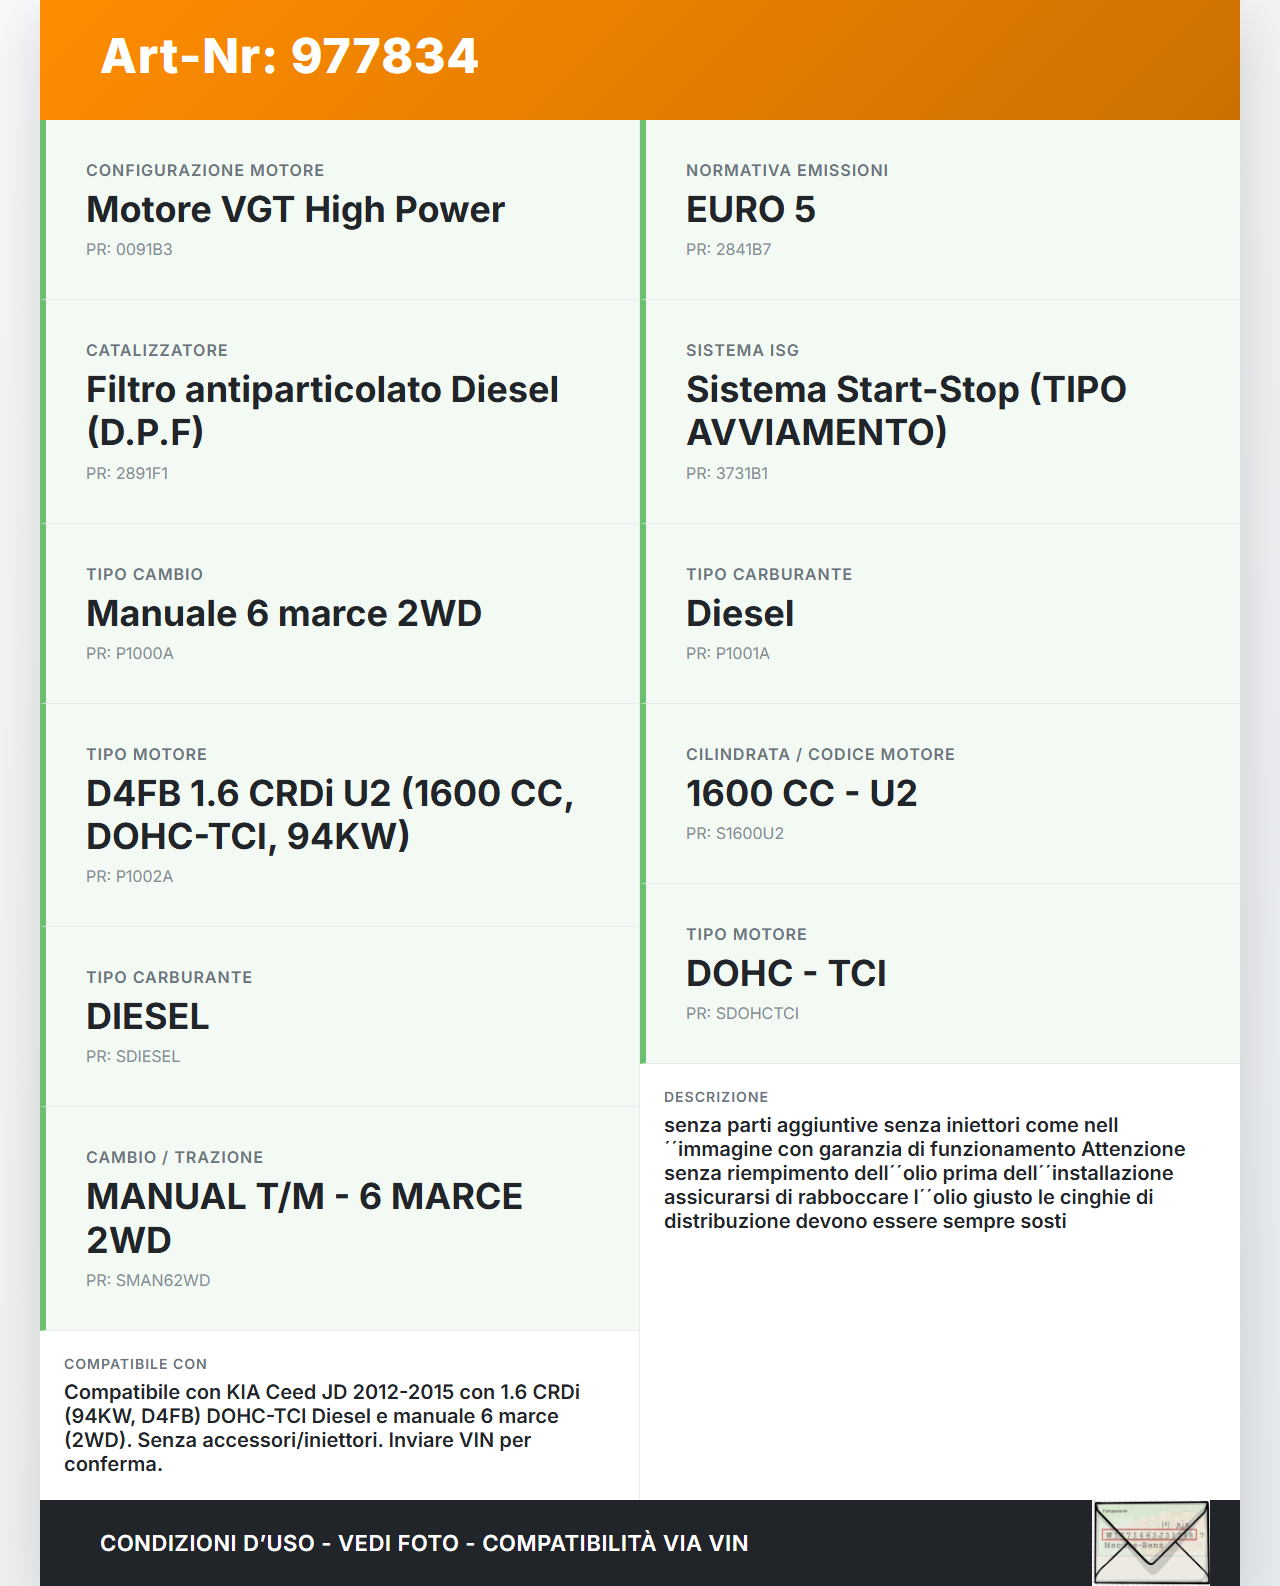Click the EURO 5 emissions value
The height and width of the screenshot is (1586, 1280).
coord(751,210)
